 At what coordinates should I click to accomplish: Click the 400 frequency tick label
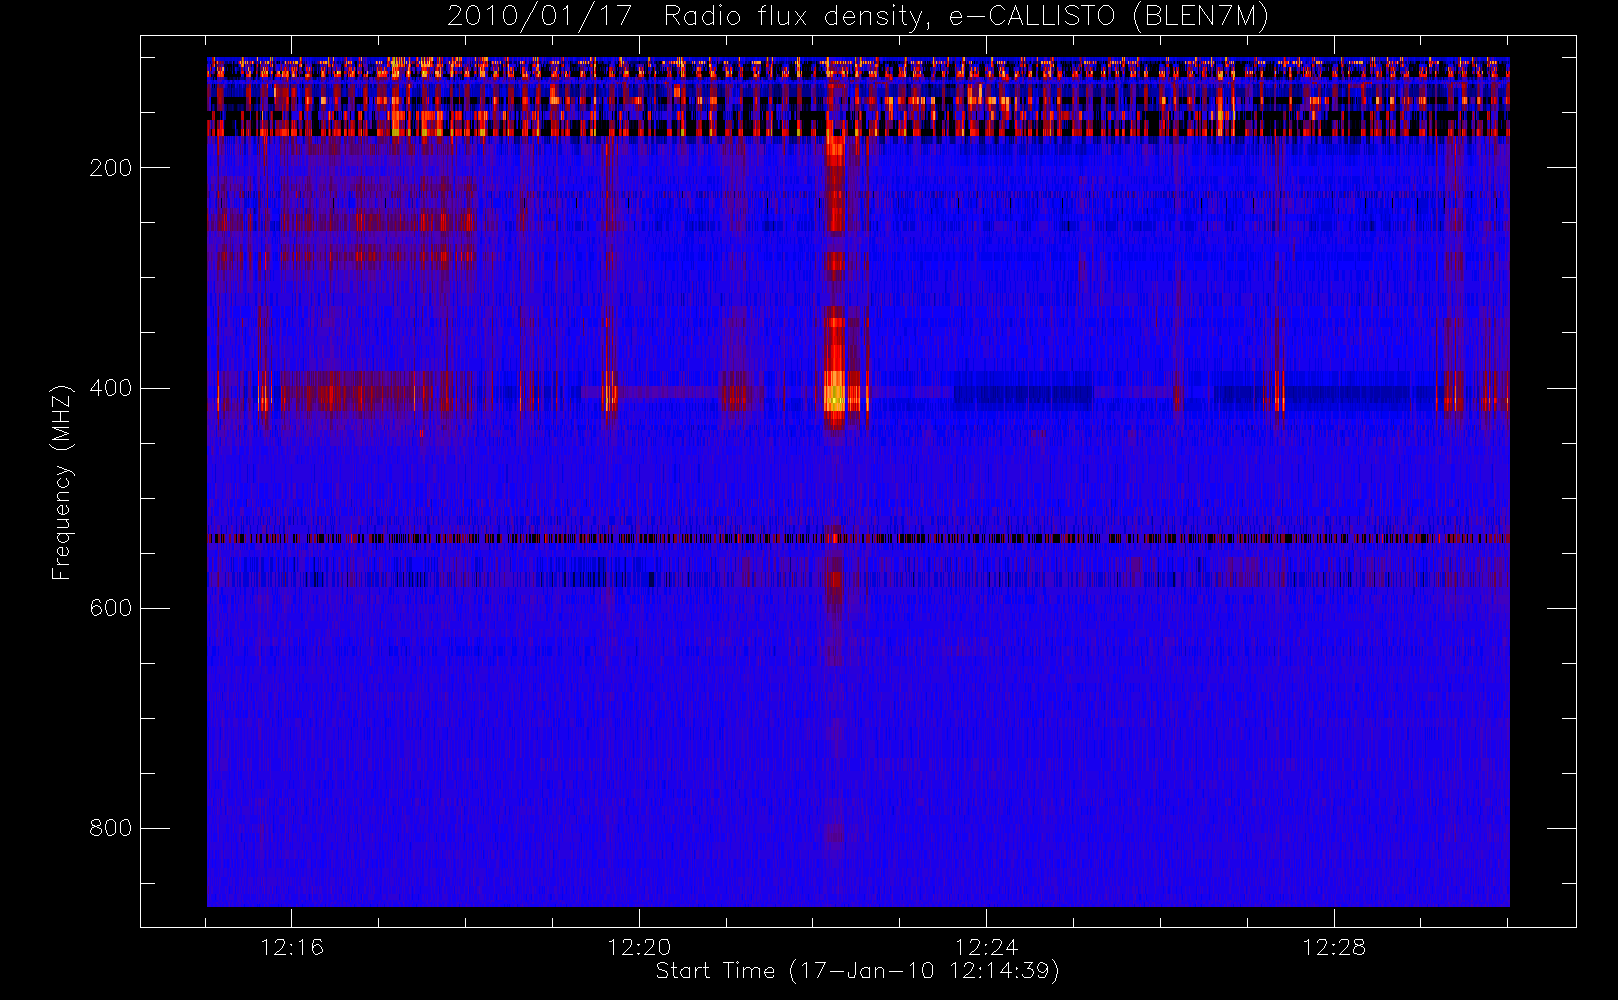point(111,388)
